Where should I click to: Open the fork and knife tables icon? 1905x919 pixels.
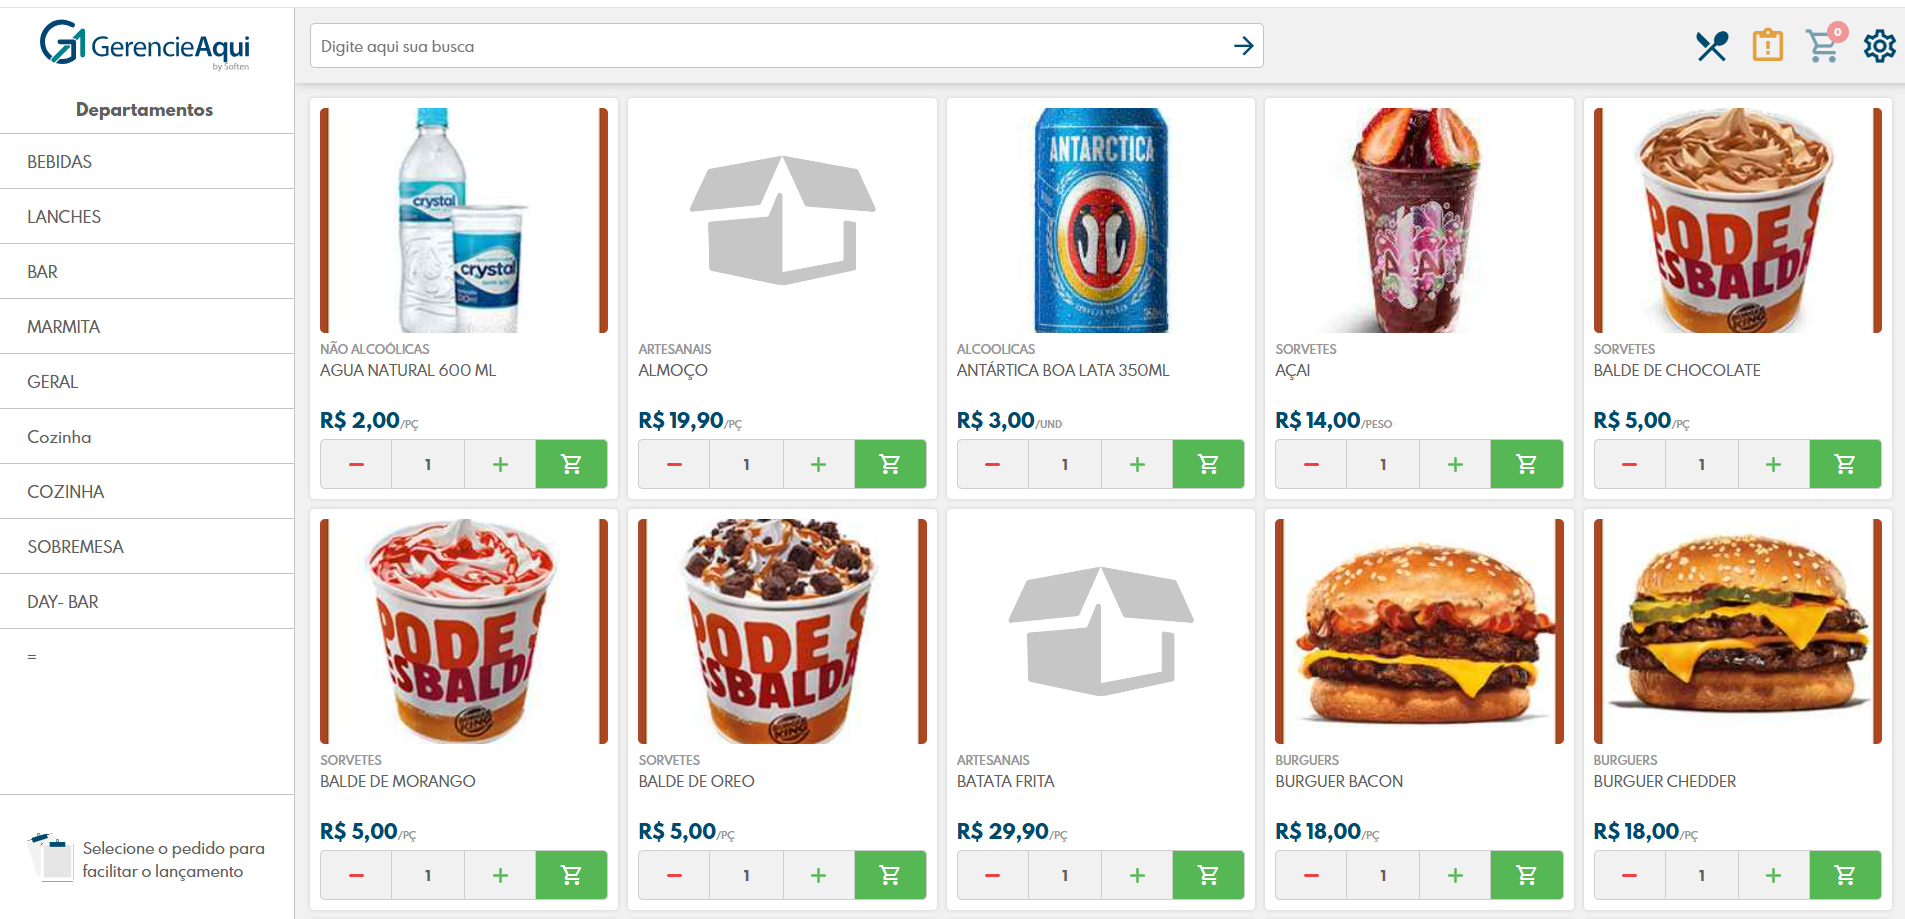pyautogui.click(x=1711, y=46)
